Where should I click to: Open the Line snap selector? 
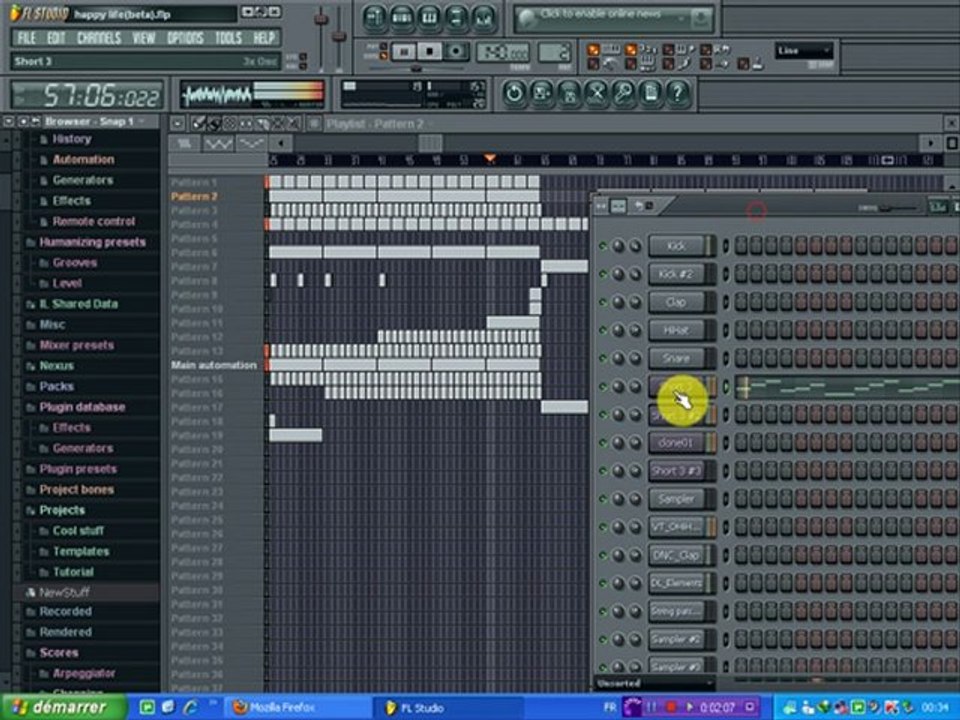[x=804, y=50]
